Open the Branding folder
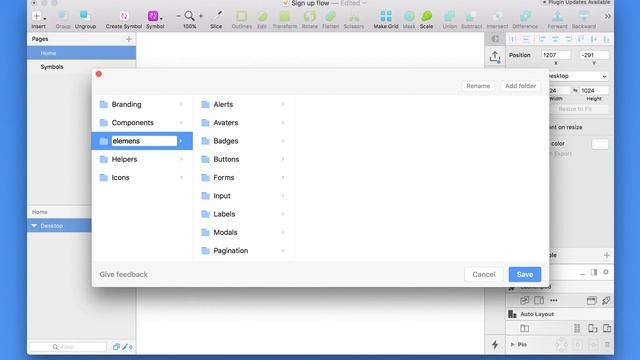This screenshot has width=640, height=360. [x=142, y=104]
